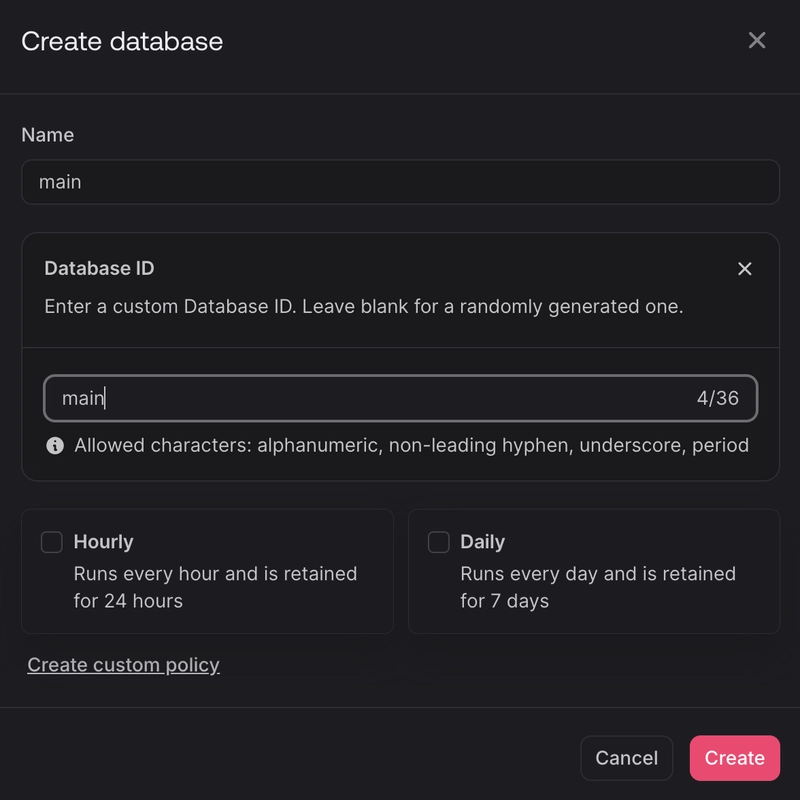Select the Hourly option label
800x800 pixels.
coord(103,542)
